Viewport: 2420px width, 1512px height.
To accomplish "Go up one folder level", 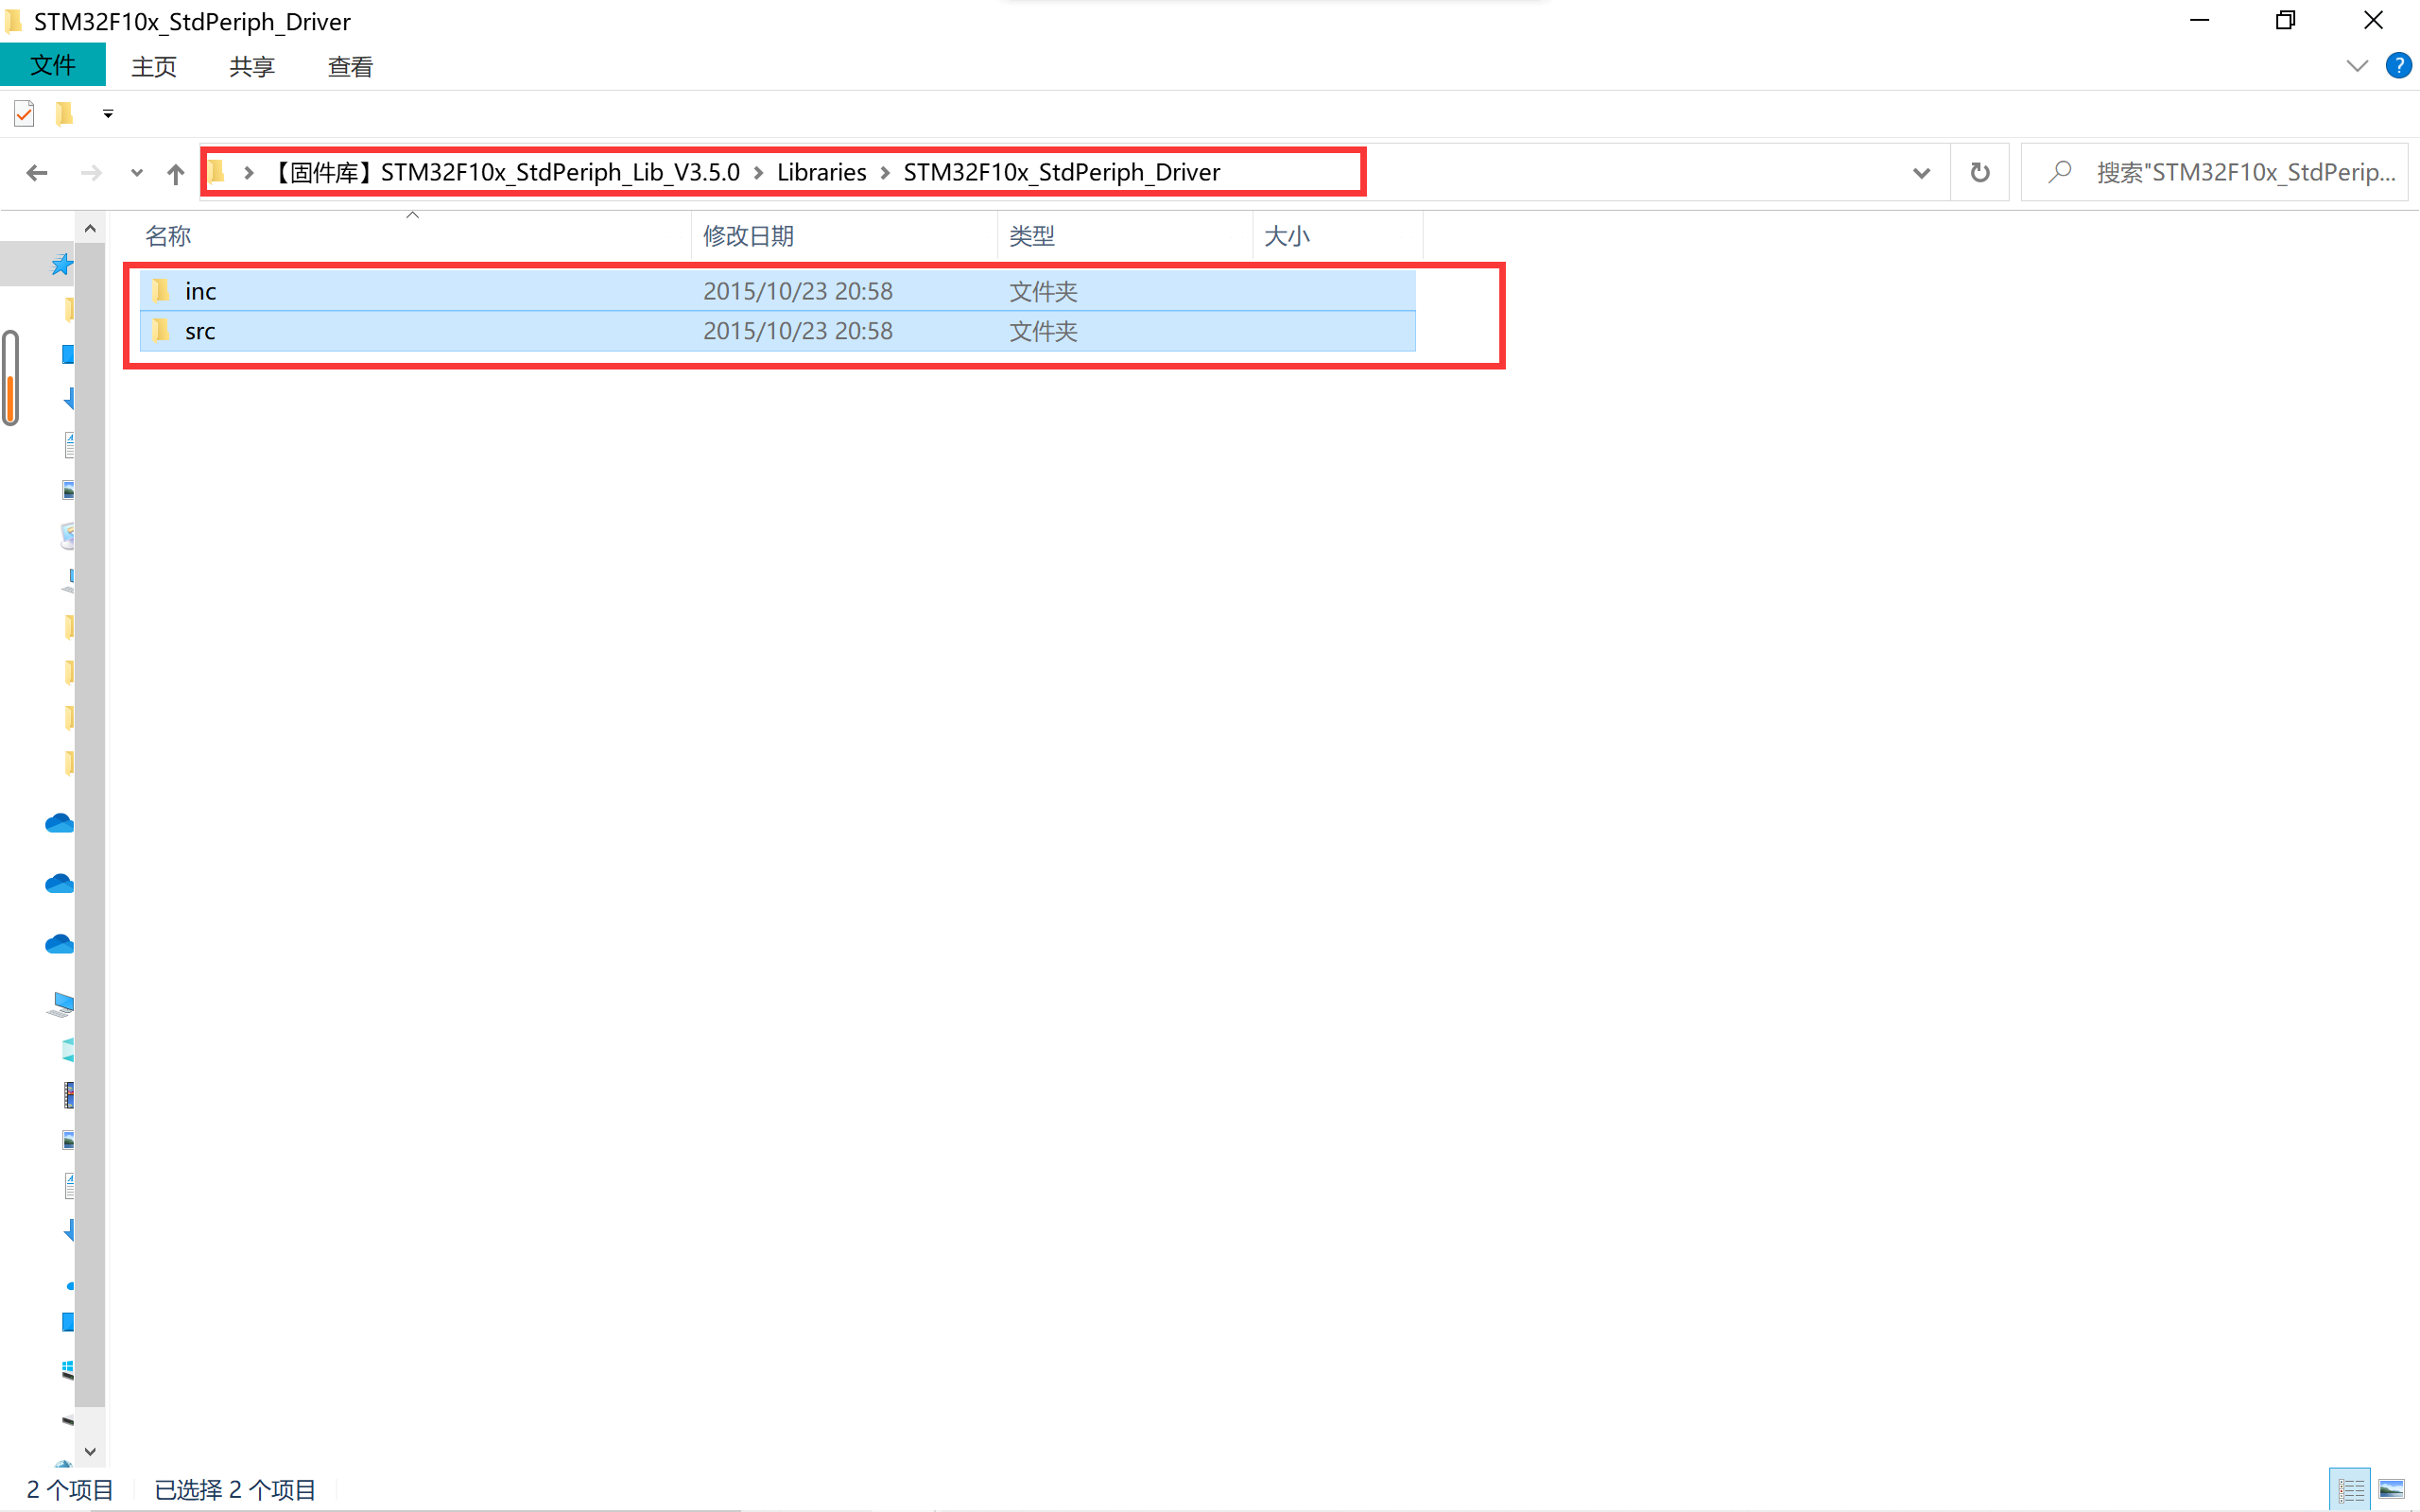I will (176, 173).
